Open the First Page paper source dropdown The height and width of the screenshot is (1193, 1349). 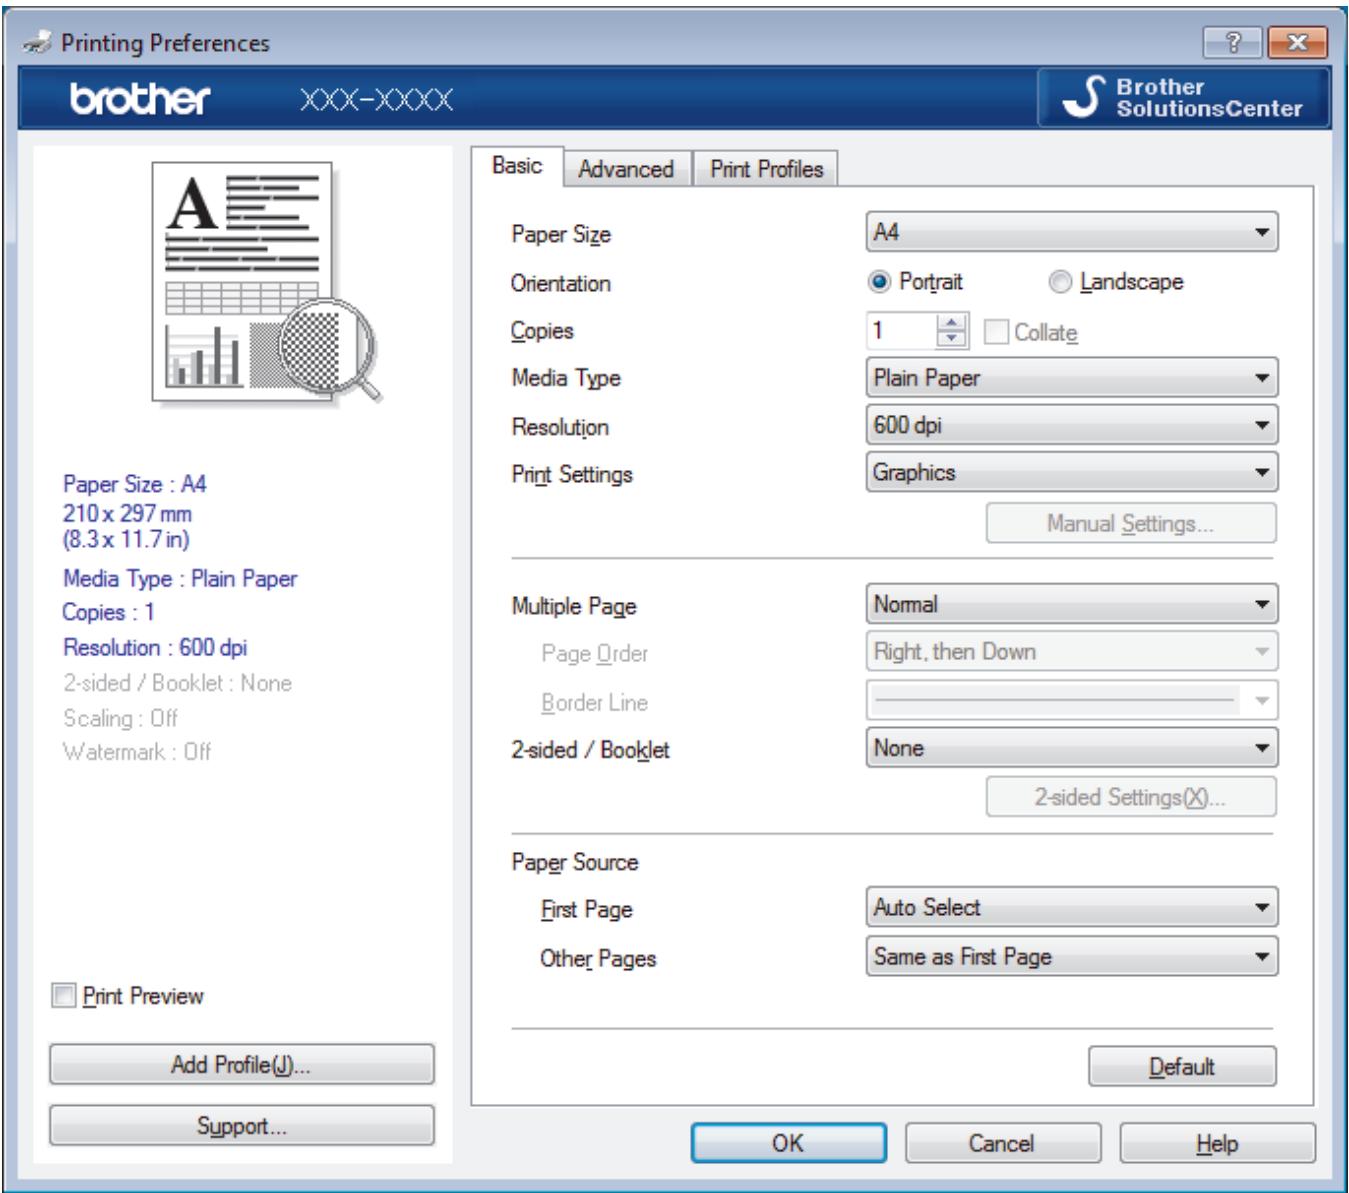point(1072,907)
